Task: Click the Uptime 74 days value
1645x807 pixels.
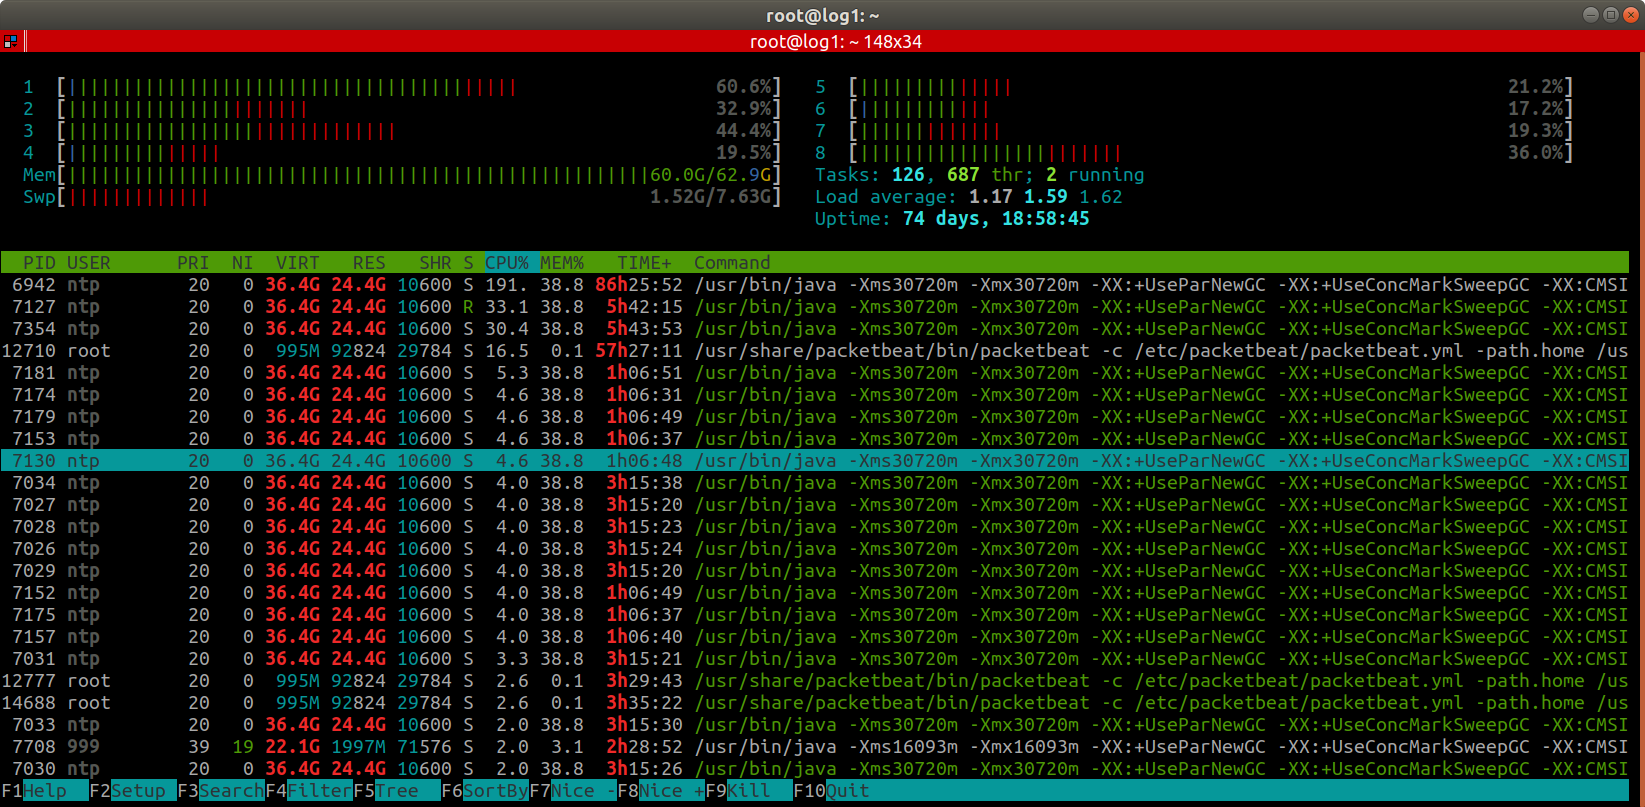Action: 996,219
